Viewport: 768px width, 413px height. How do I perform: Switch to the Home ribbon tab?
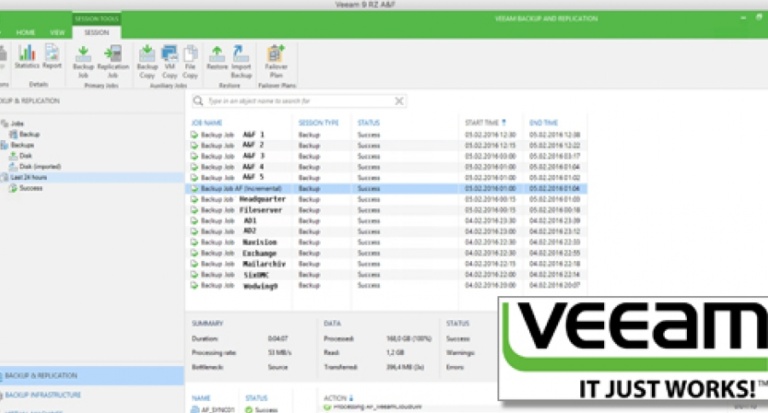point(25,33)
